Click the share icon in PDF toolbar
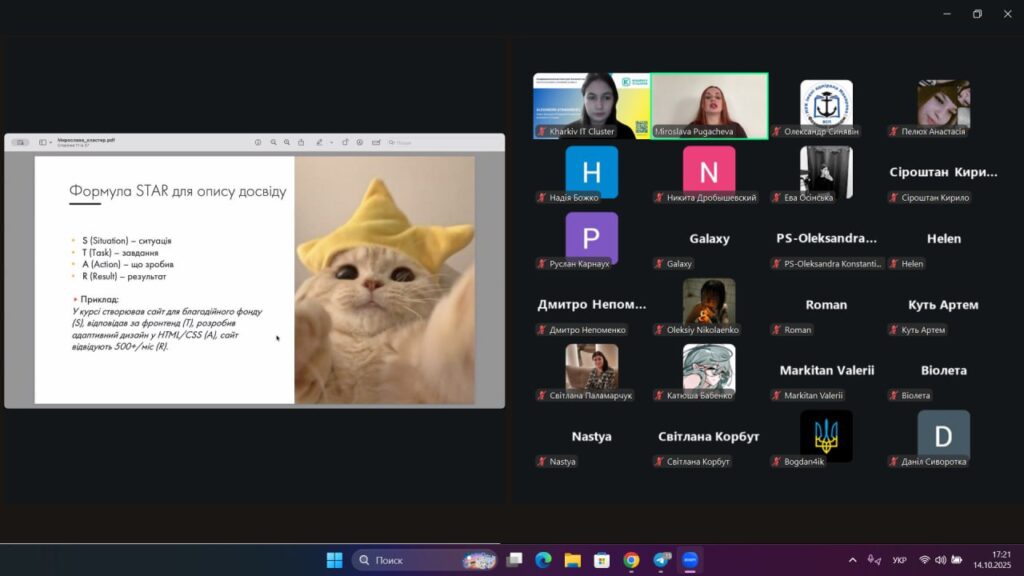 click(x=302, y=142)
